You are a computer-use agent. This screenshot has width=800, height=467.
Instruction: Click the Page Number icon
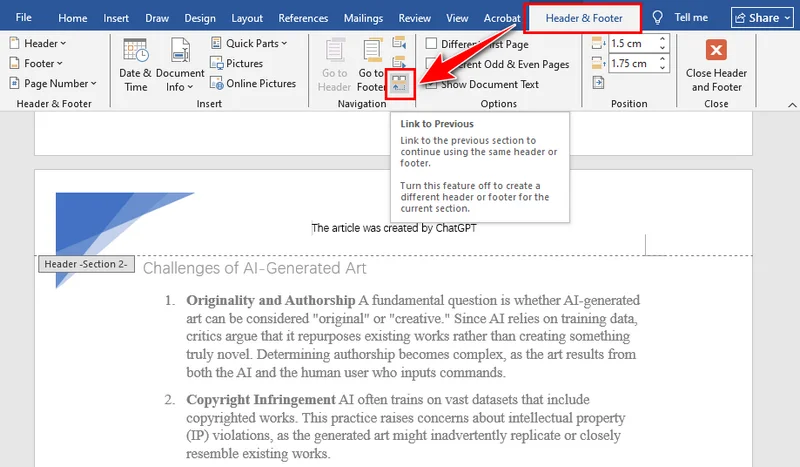pos(14,83)
